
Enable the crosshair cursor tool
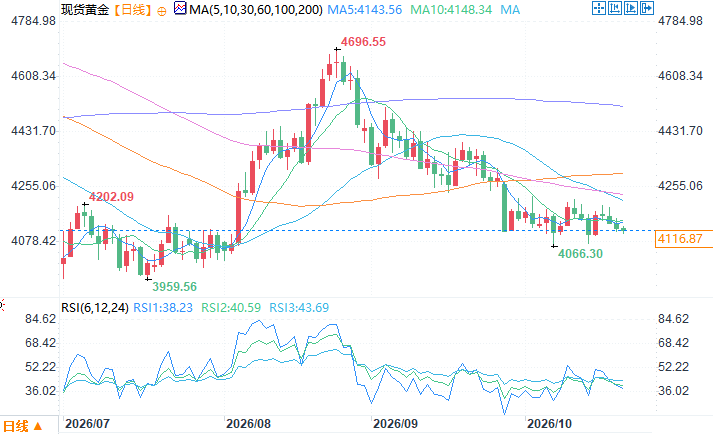coord(599,8)
